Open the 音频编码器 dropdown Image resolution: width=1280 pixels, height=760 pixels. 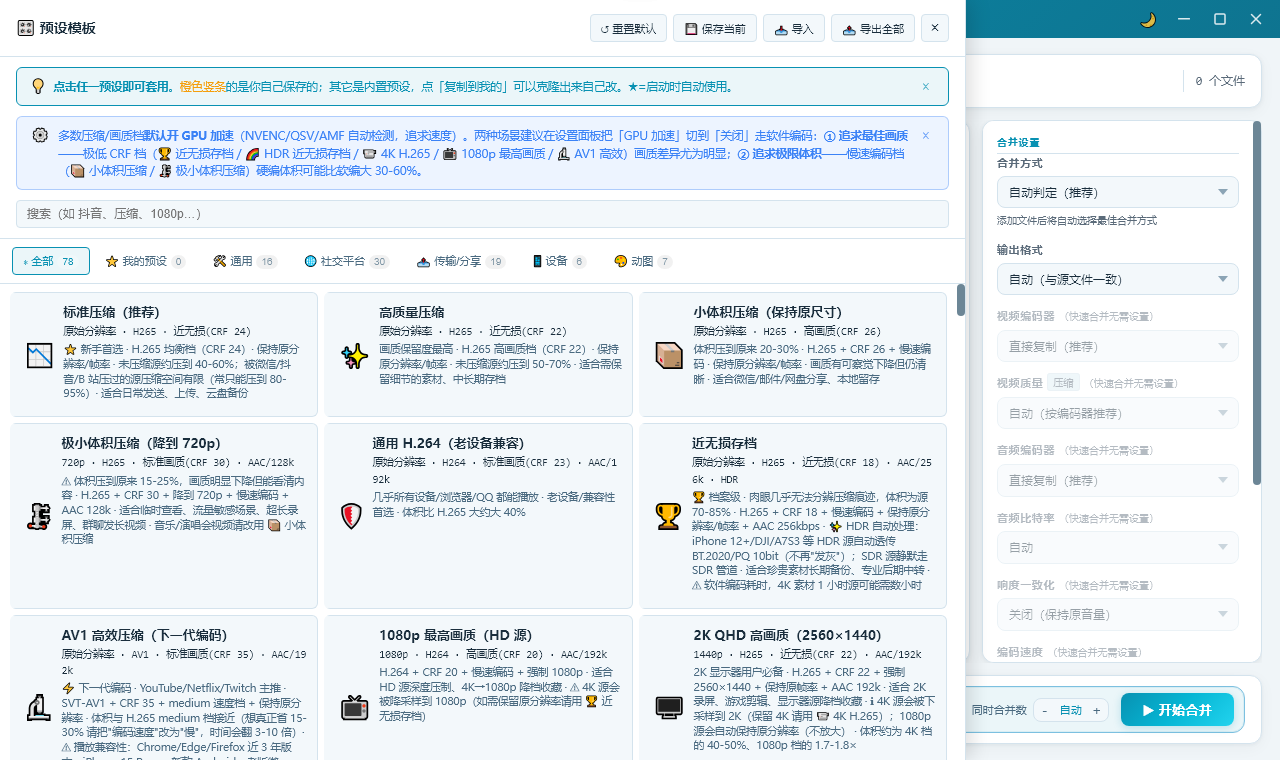point(1118,480)
